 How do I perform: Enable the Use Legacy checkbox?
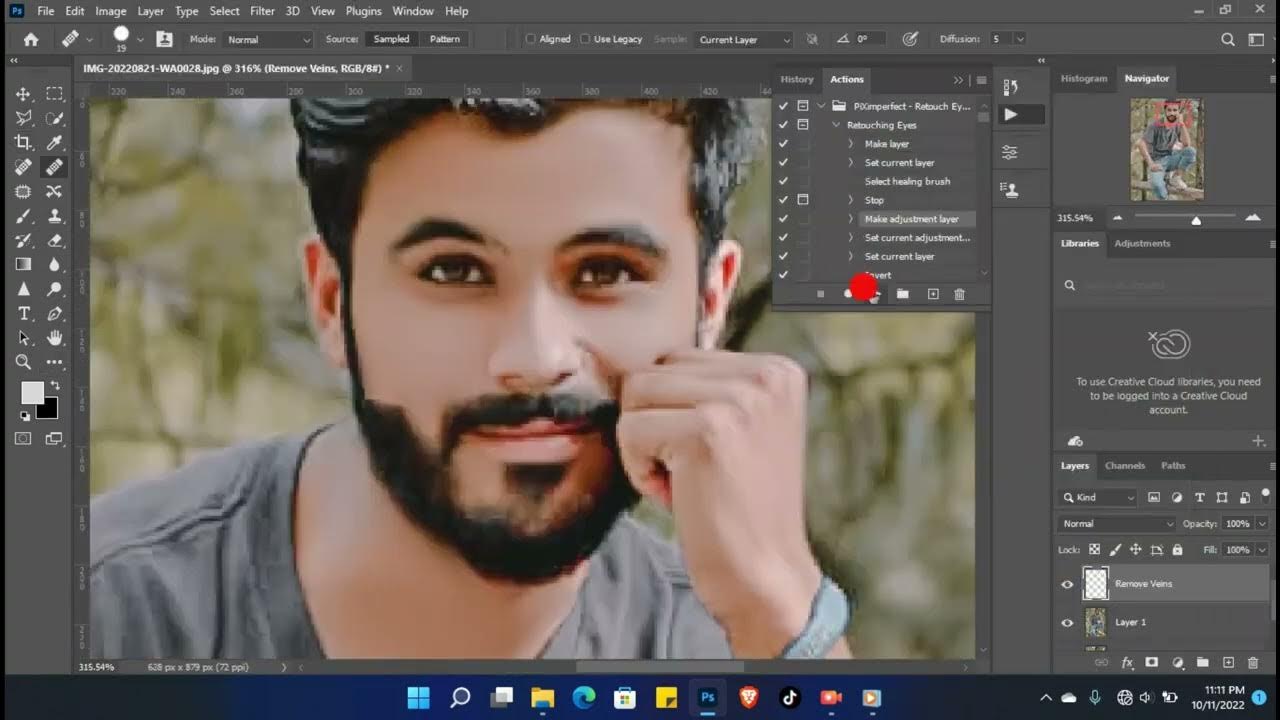coord(585,40)
